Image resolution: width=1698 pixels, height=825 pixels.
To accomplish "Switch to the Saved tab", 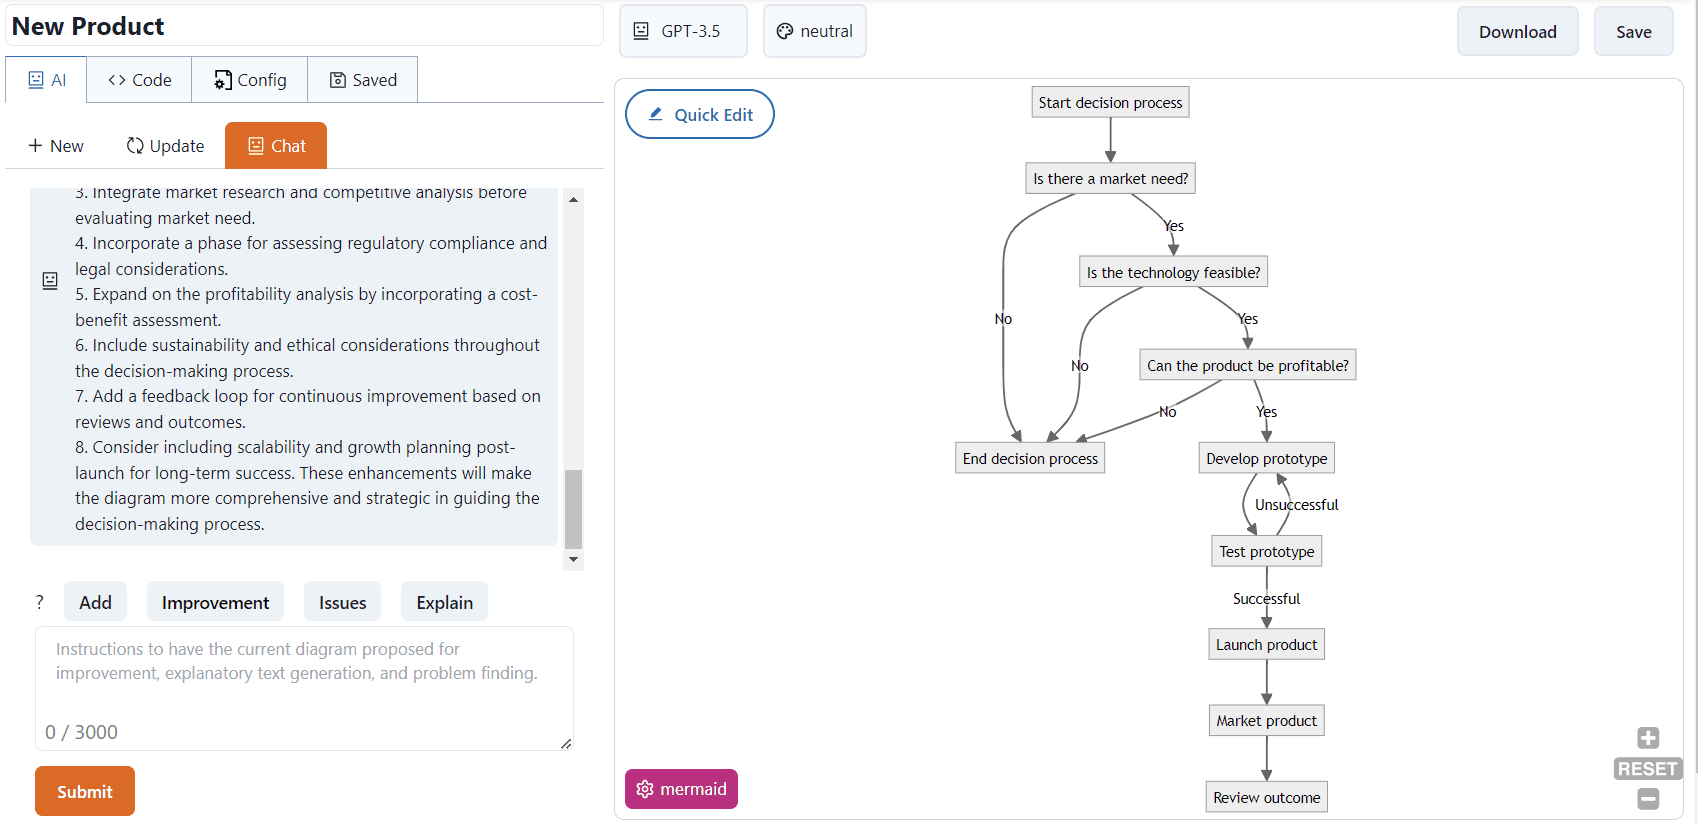I will (x=362, y=79).
